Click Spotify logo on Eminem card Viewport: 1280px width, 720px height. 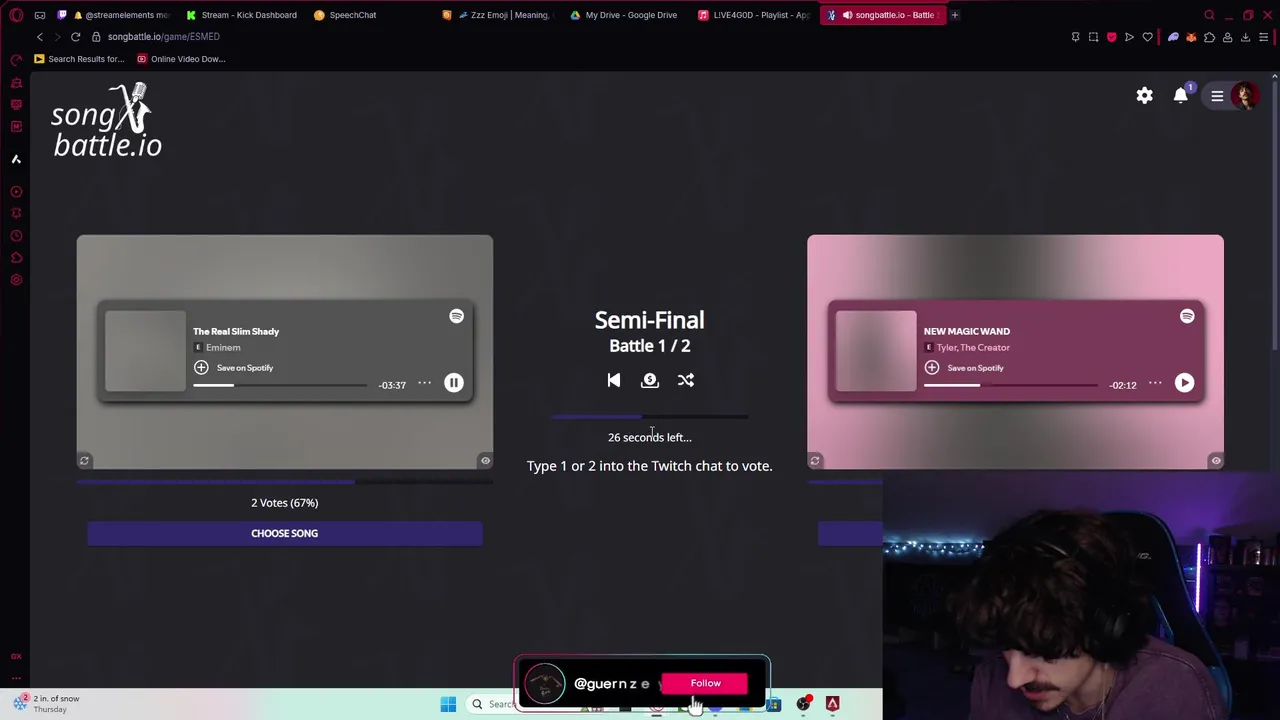coord(456,316)
